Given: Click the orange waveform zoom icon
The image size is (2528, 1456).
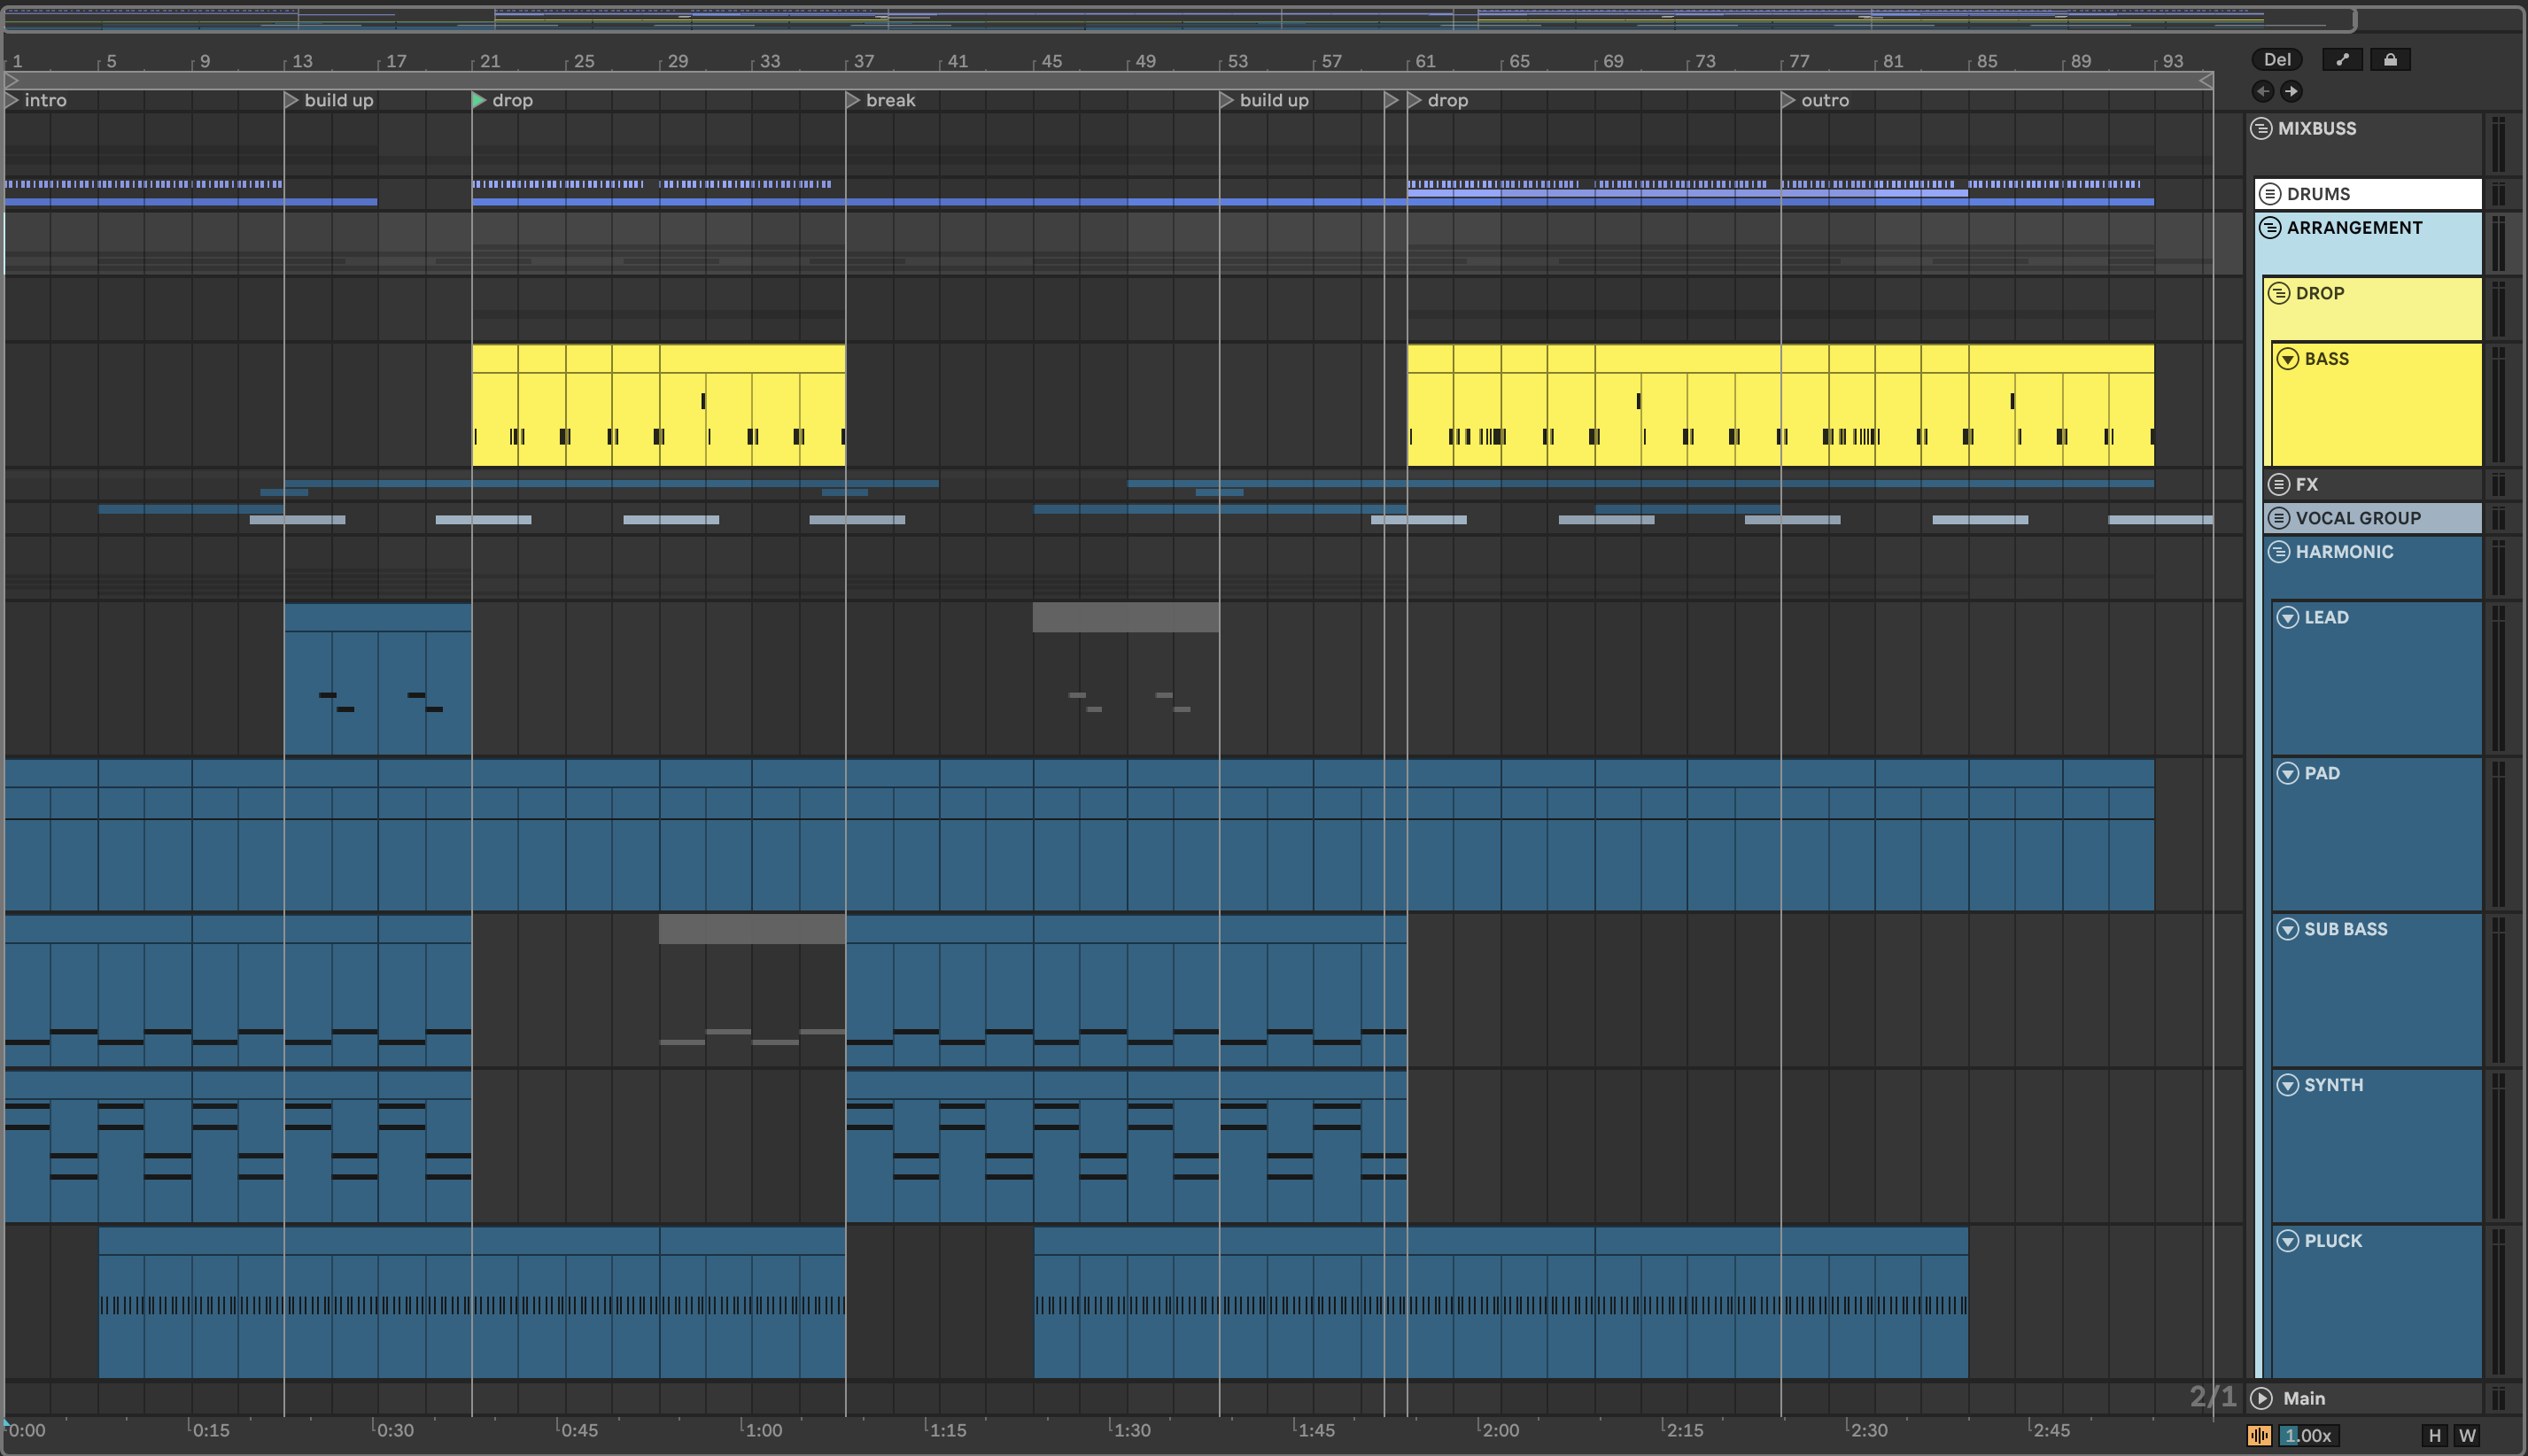Looking at the screenshot, I should tap(2259, 1436).
